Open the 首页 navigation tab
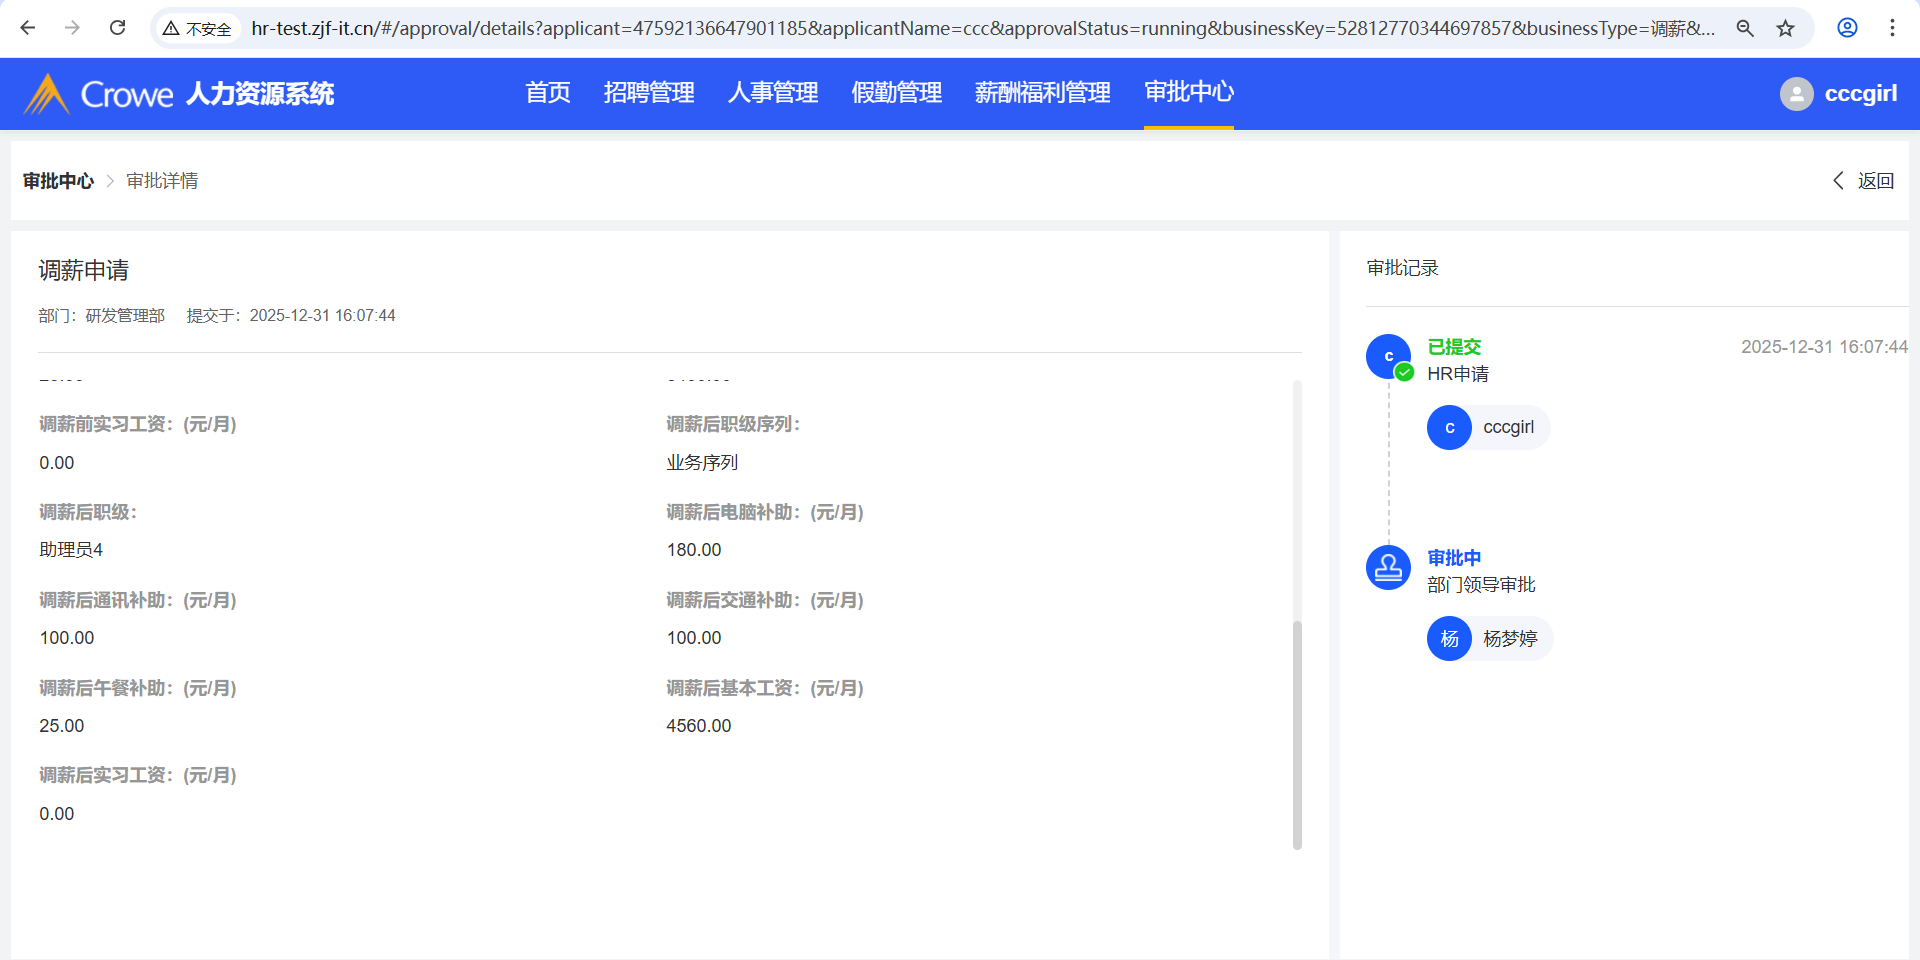Image resolution: width=1920 pixels, height=960 pixels. (x=548, y=93)
